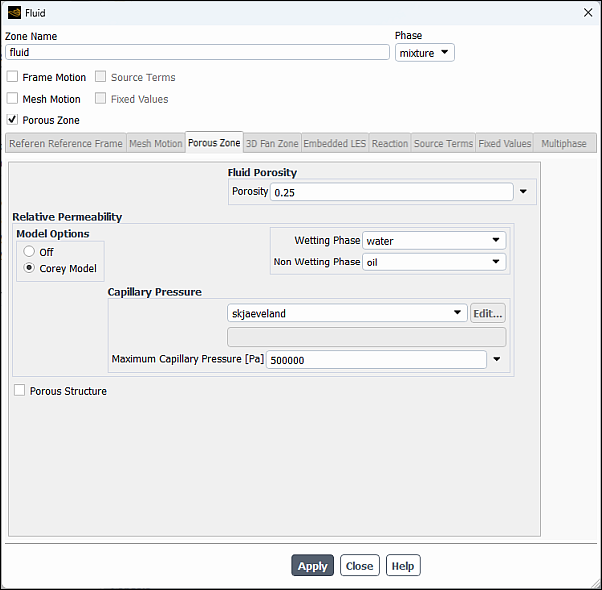
Task: Switch to the 3D Fan Zone tab
Action: pyautogui.click(x=272, y=144)
